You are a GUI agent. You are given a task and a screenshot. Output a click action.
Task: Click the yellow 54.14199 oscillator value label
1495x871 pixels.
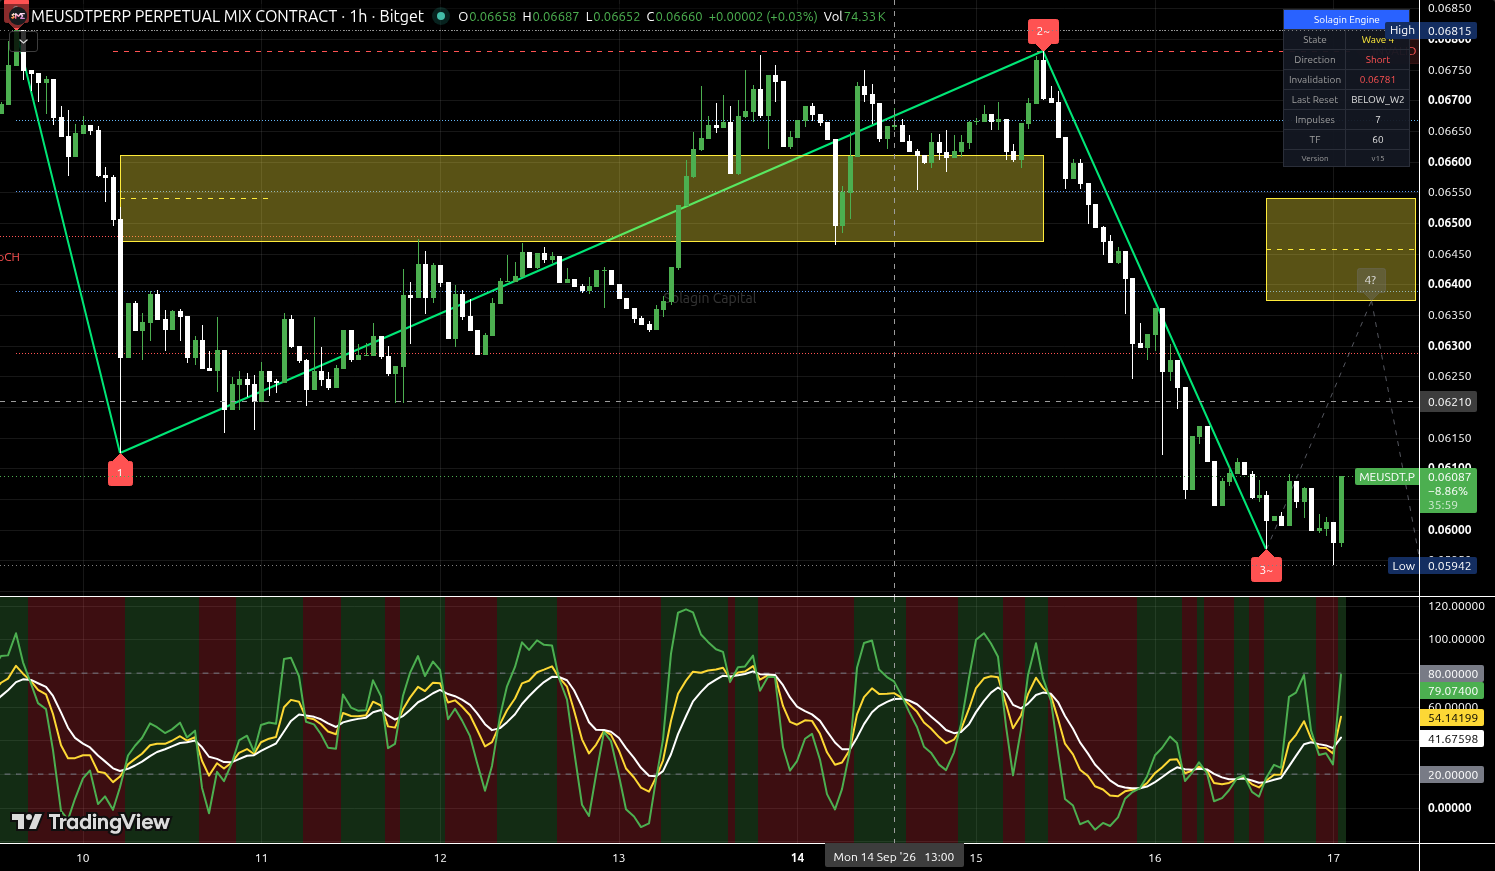(x=1452, y=718)
